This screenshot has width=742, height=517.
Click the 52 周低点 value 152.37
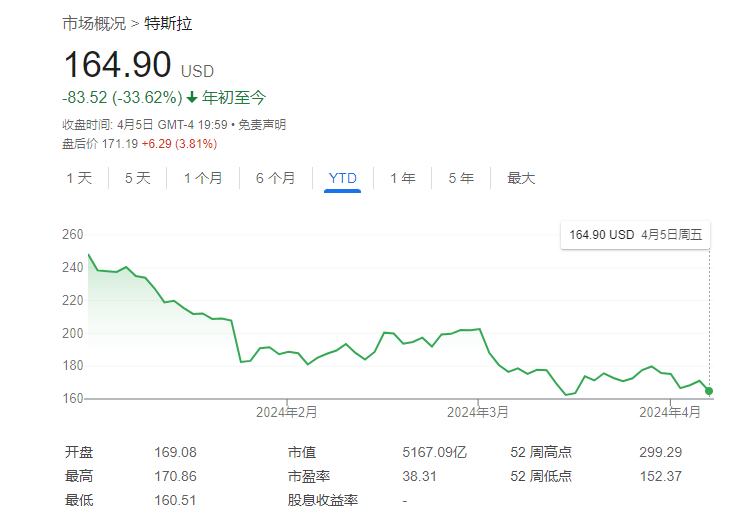click(x=661, y=476)
